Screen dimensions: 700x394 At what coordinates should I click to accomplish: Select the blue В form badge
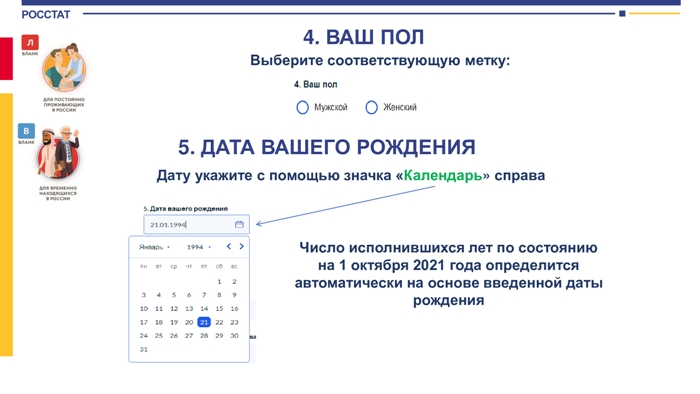26,131
